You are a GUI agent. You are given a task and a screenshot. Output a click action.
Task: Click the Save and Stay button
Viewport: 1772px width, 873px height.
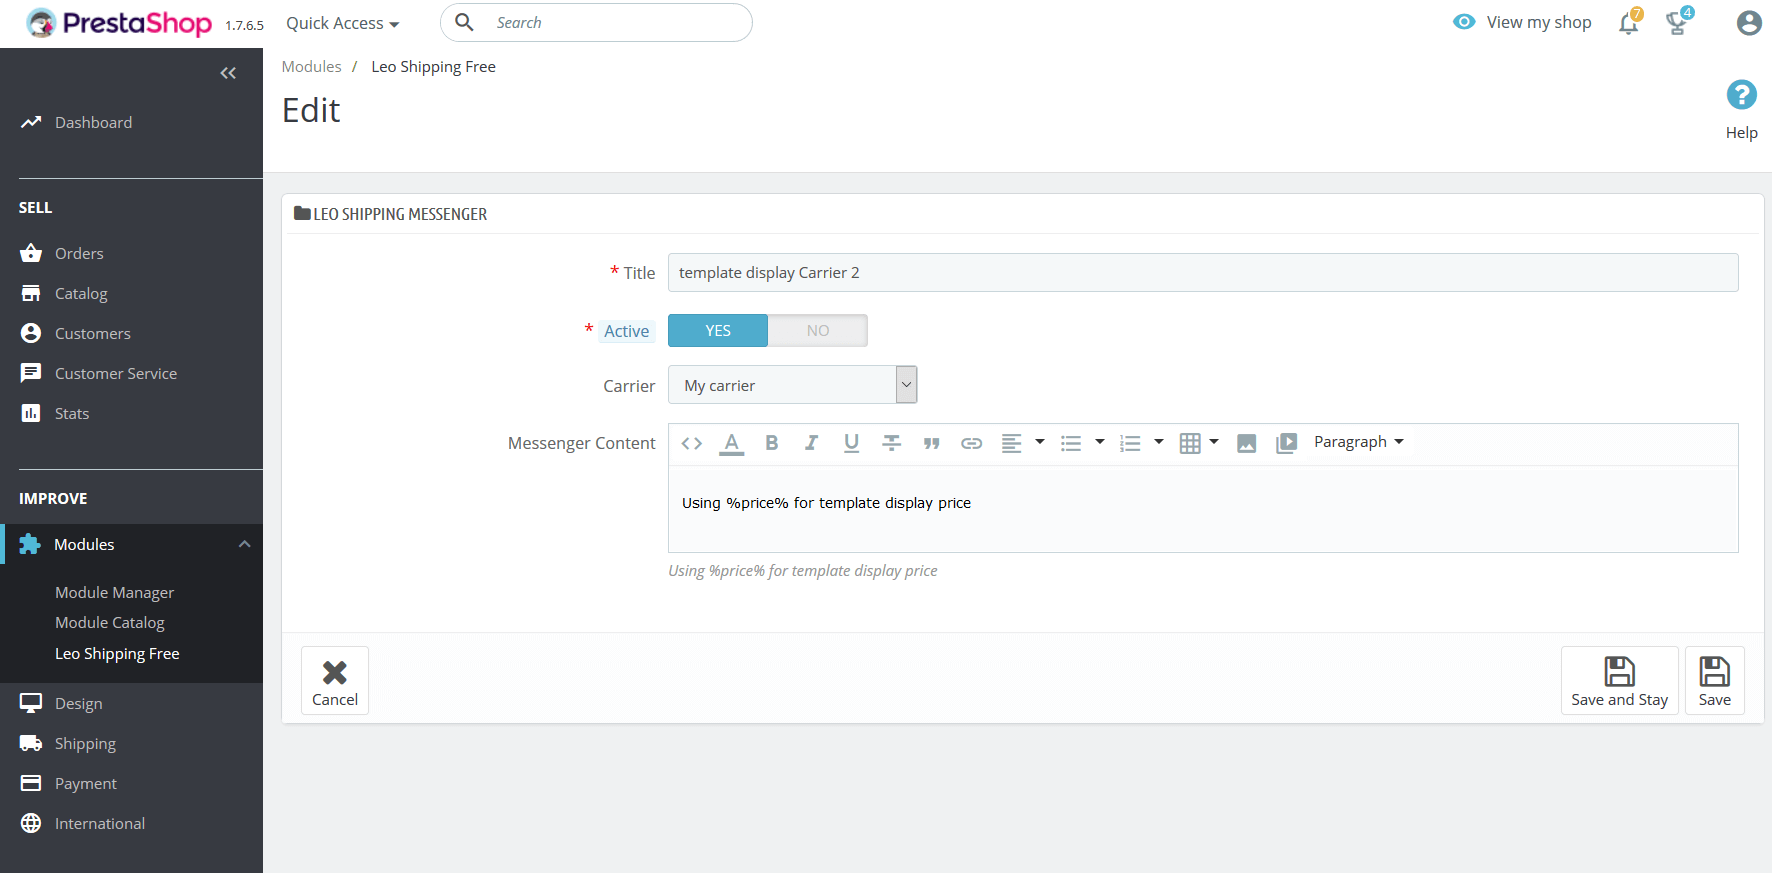1619,680
